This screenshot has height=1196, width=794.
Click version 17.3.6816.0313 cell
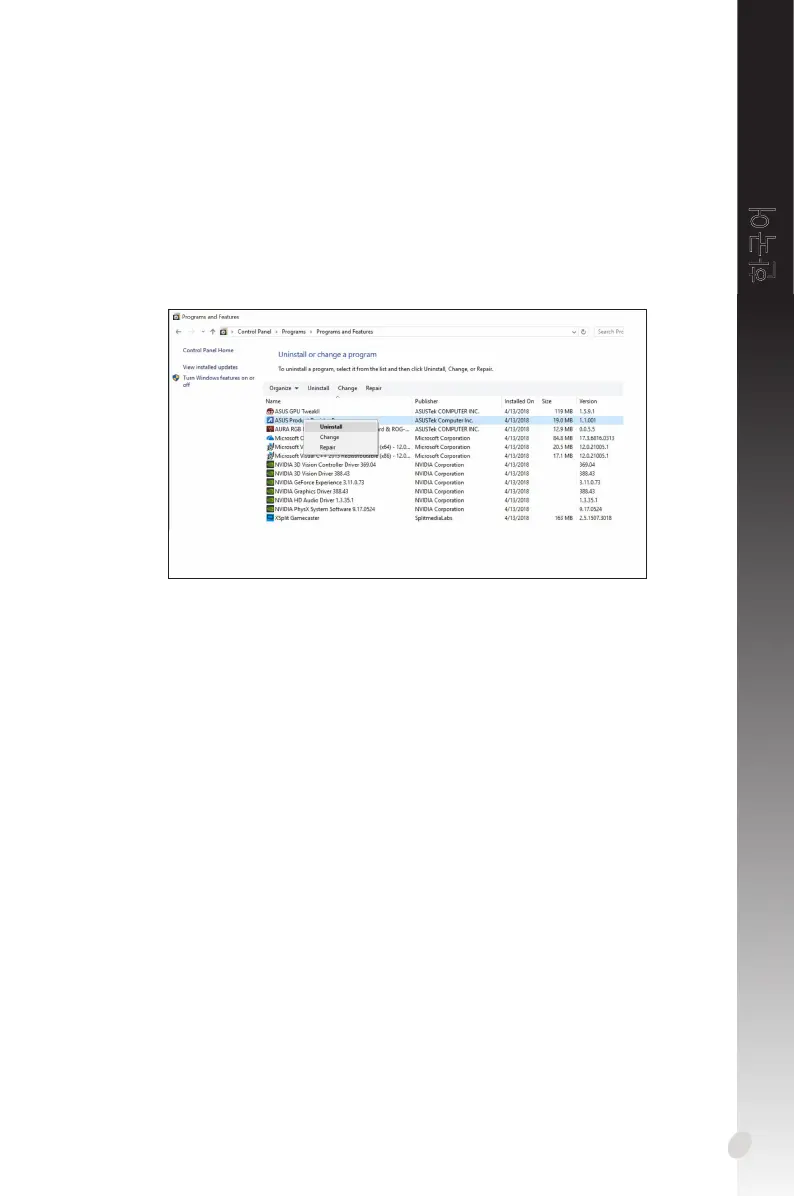click(596, 438)
